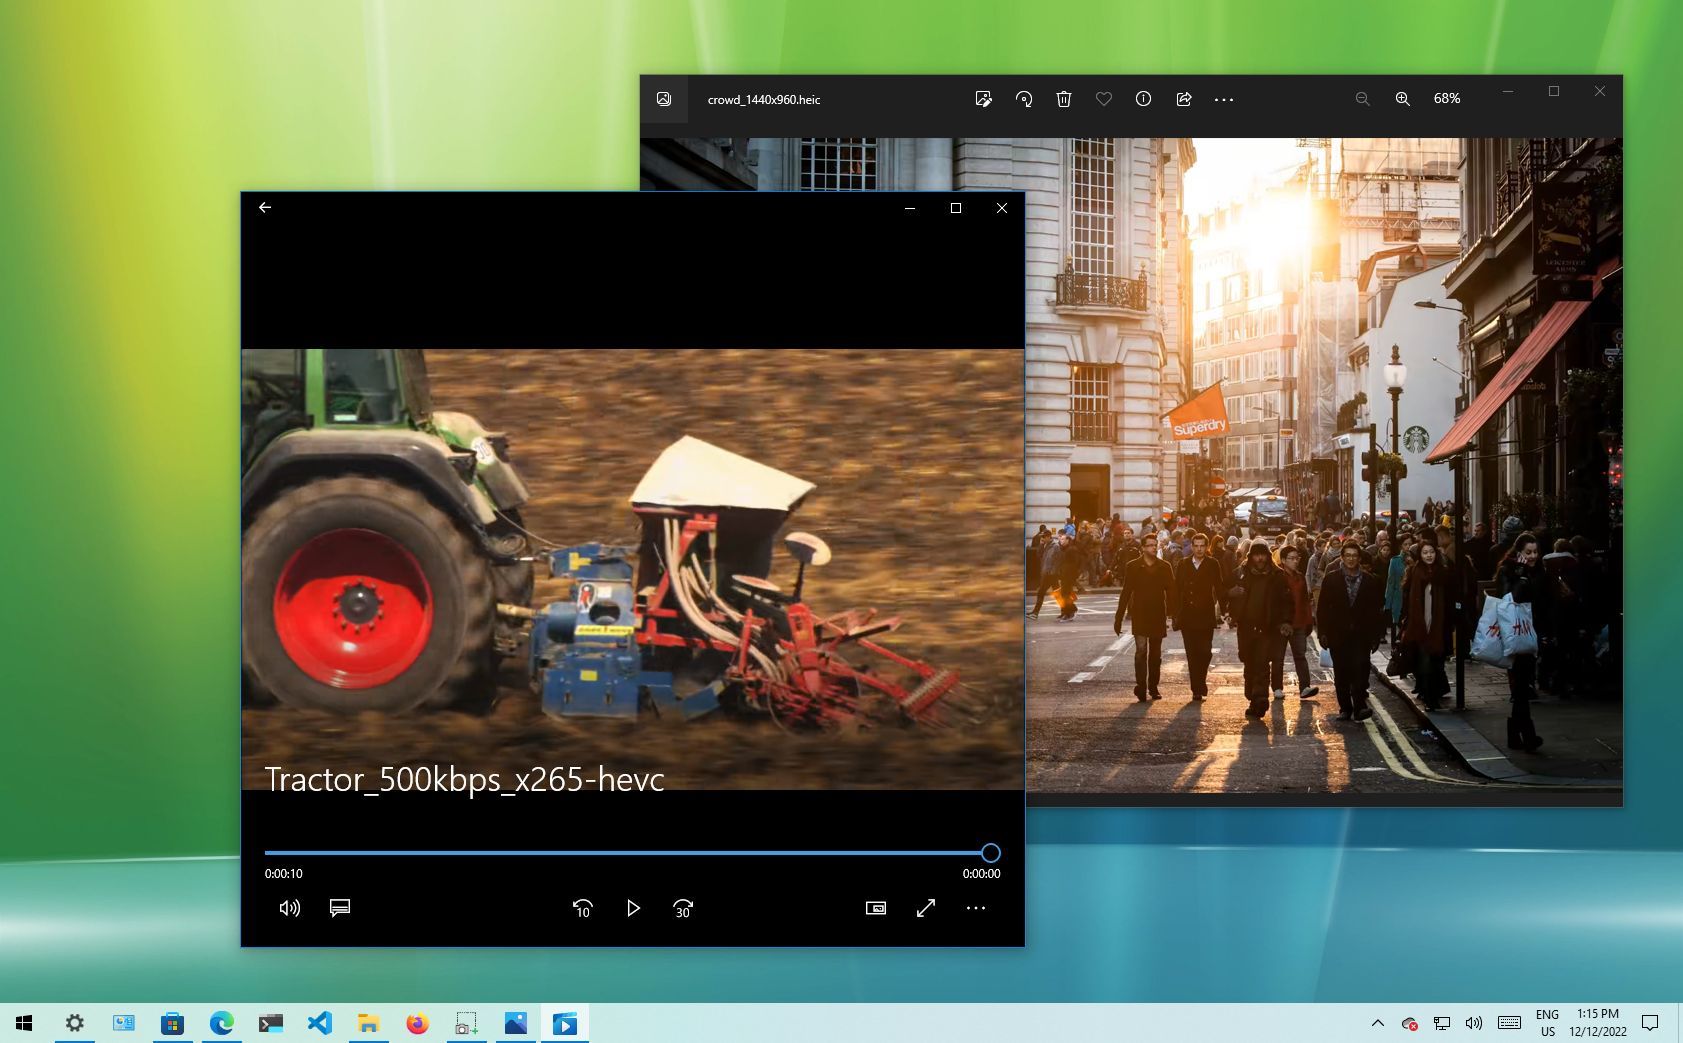The width and height of the screenshot is (1683, 1043).
Task: Enter mini view in the video player
Action: click(x=875, y=908)
